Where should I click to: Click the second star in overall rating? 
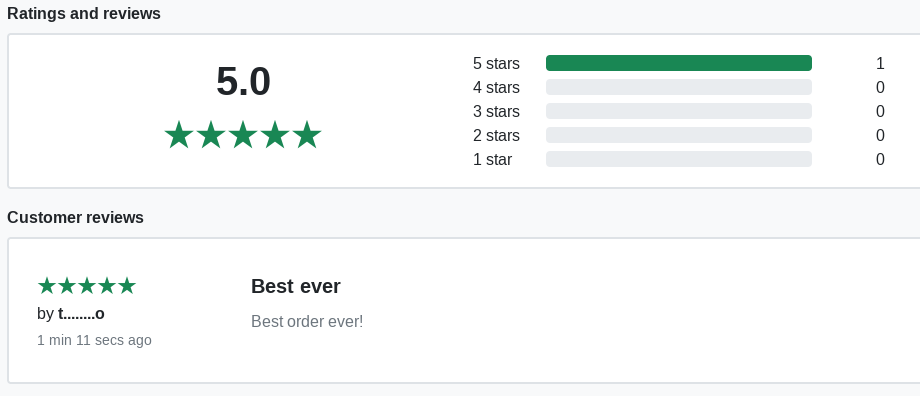pos(211,135)
